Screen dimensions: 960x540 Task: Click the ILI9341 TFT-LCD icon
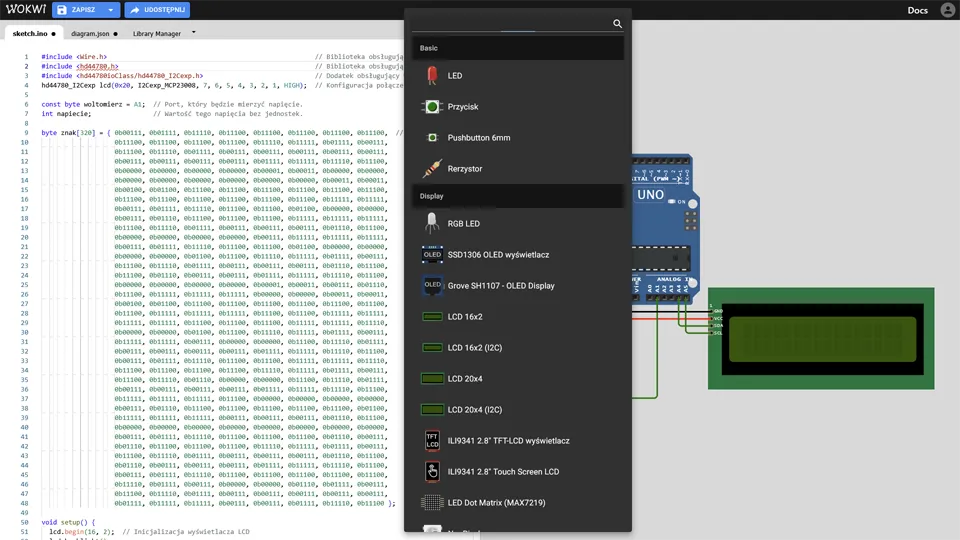(x=432, y=440)
